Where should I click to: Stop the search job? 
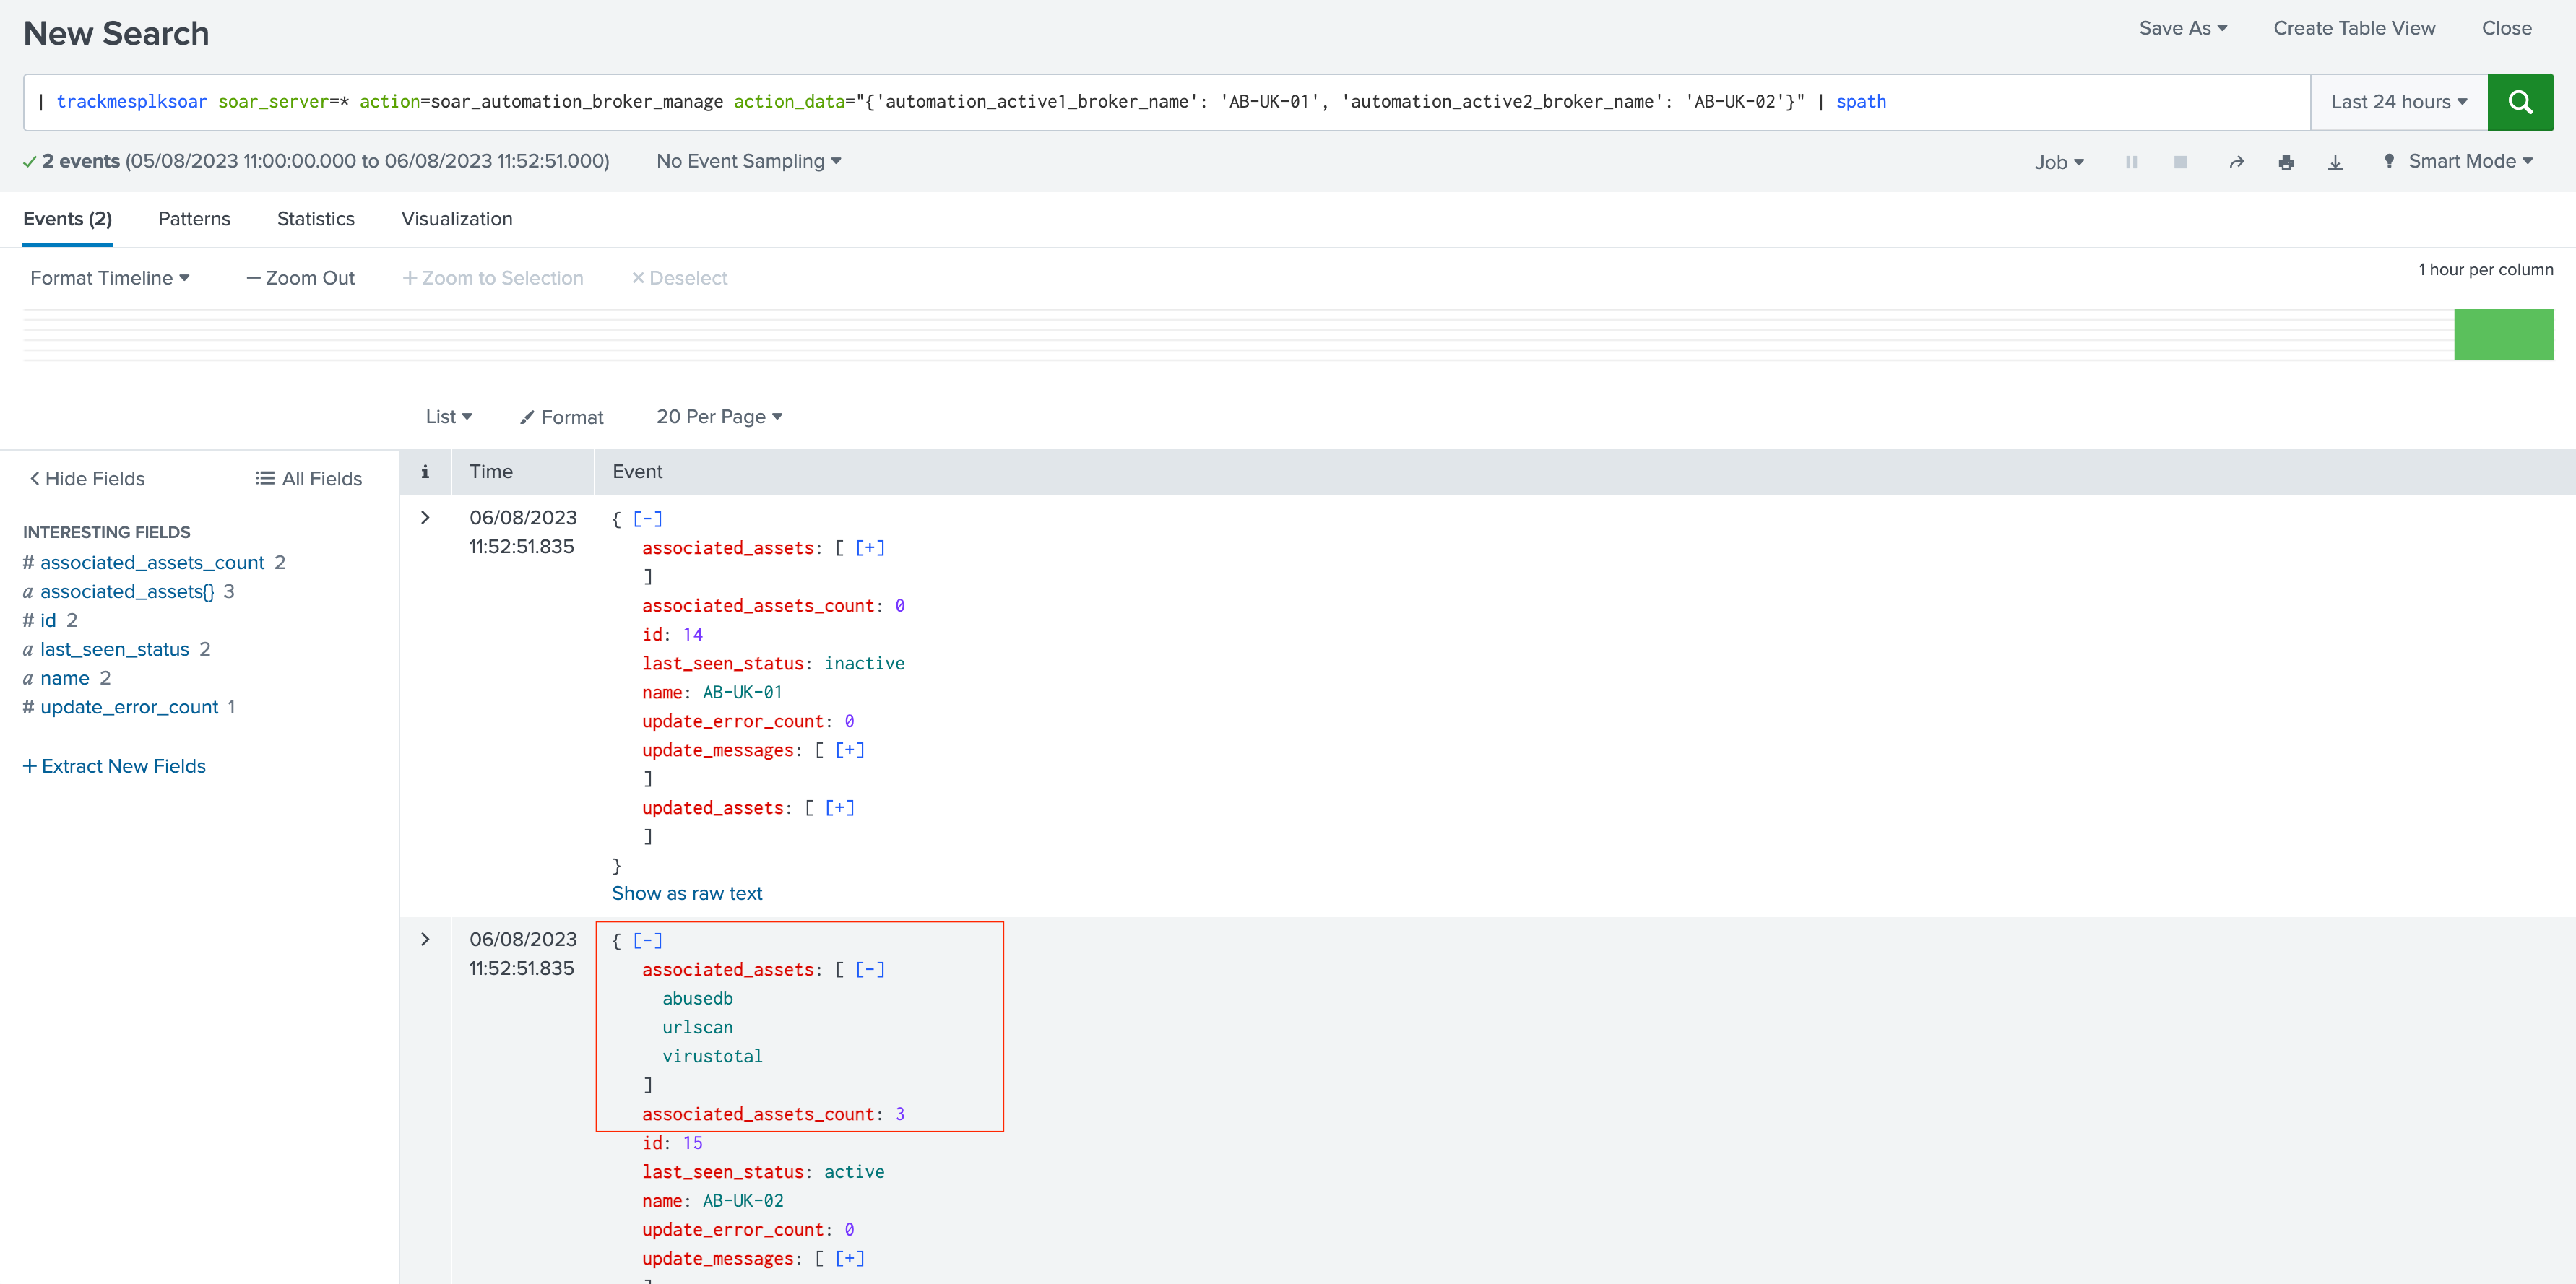point(2180,162)
